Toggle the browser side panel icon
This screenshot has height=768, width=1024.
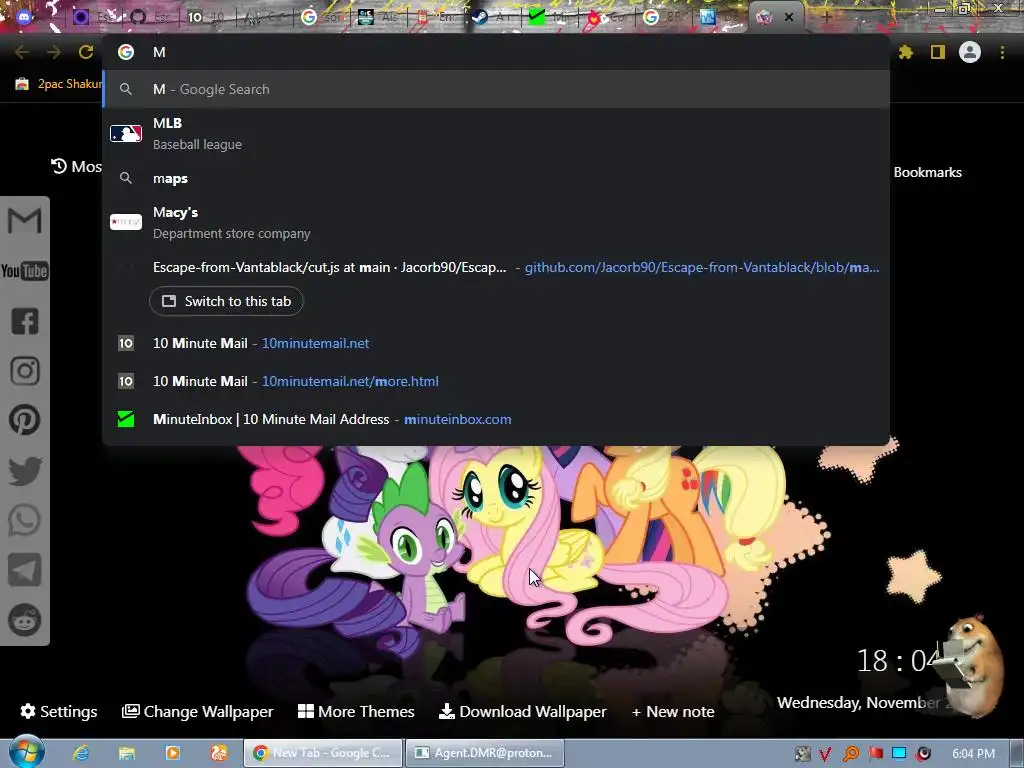coord(937,52)
